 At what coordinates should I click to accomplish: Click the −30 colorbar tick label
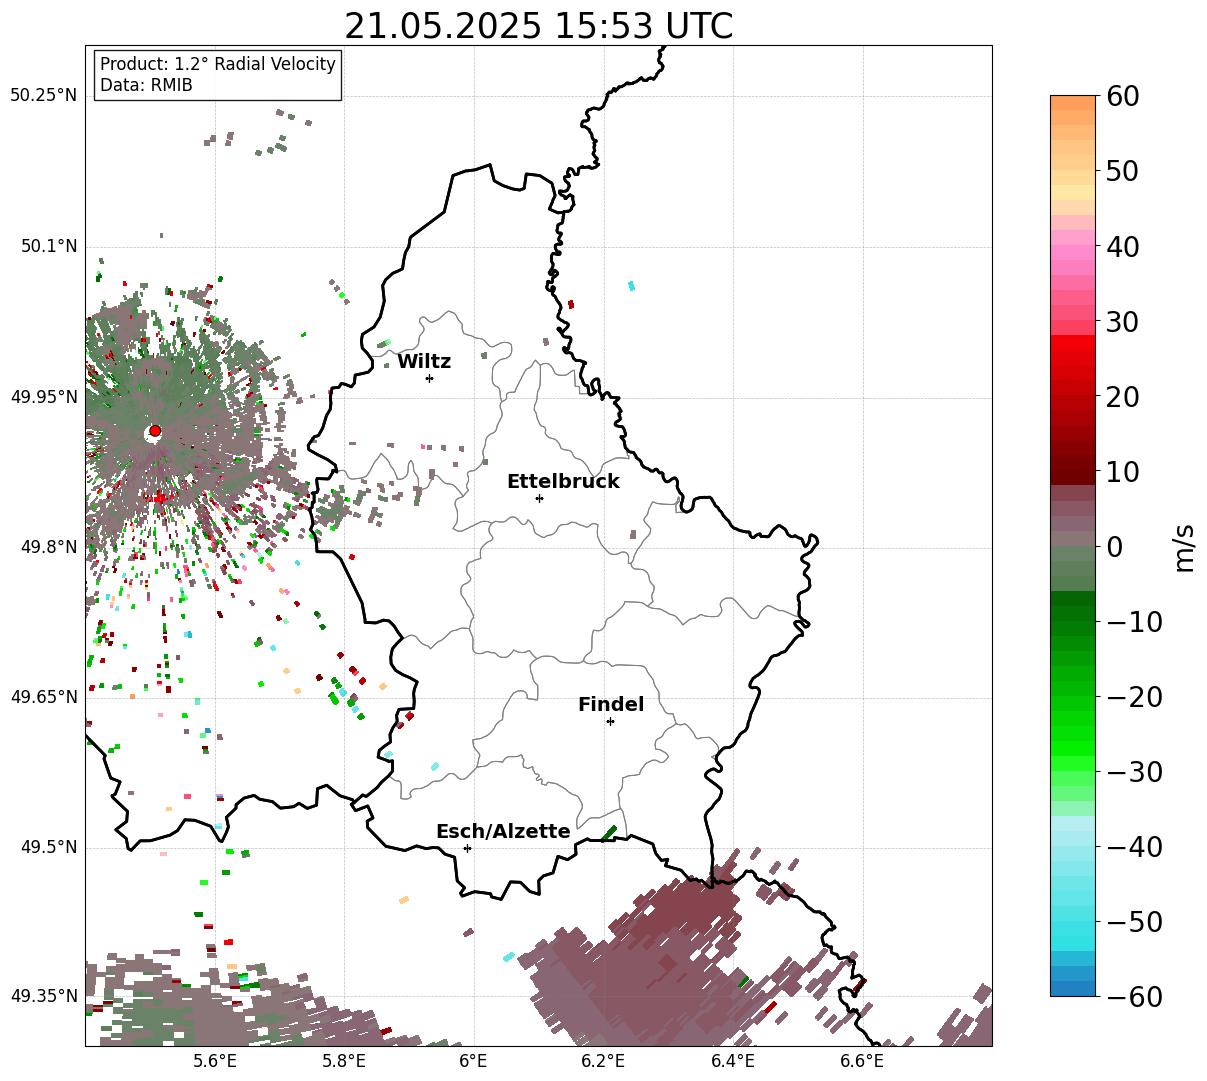pos(1134,772)
